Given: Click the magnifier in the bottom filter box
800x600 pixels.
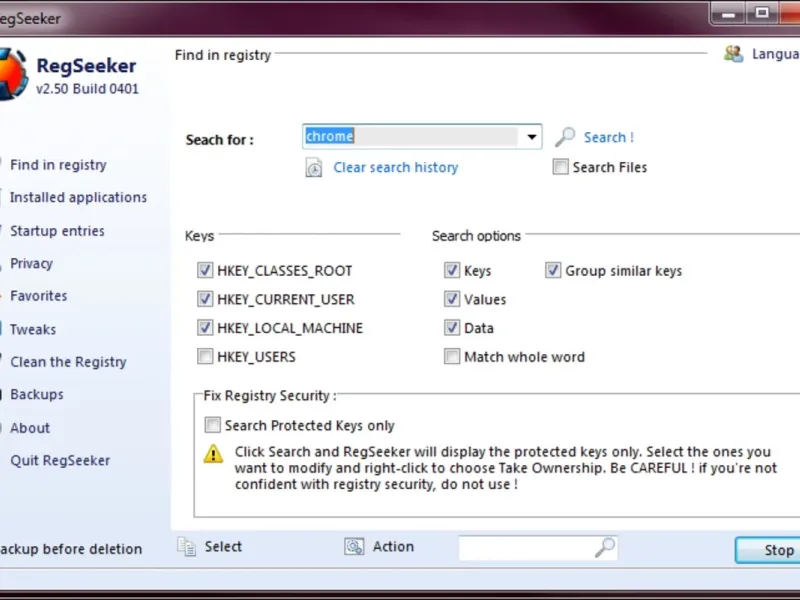Looking at the screenshot, I should [605, 547].
